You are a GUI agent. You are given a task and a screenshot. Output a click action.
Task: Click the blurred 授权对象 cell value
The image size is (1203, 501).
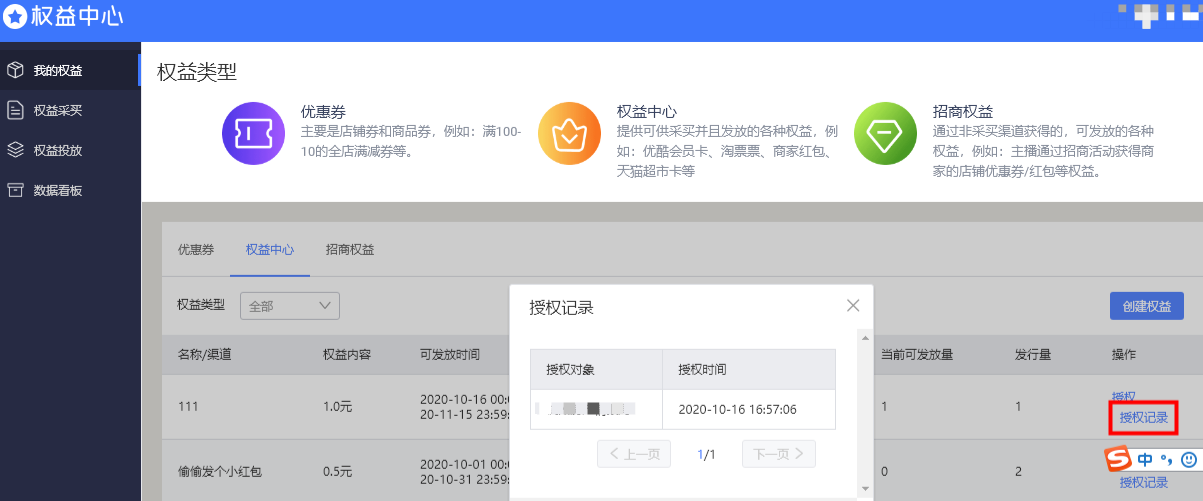click(585, 409)
